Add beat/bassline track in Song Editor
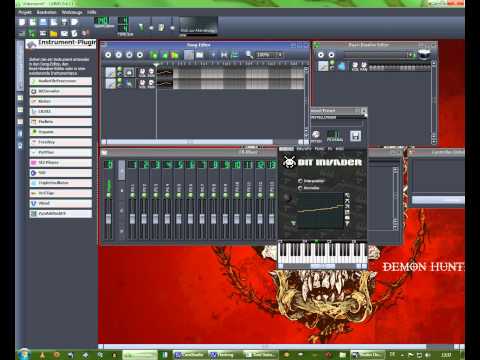The height and width of the screenshot is (360, 480). [154, 55]
